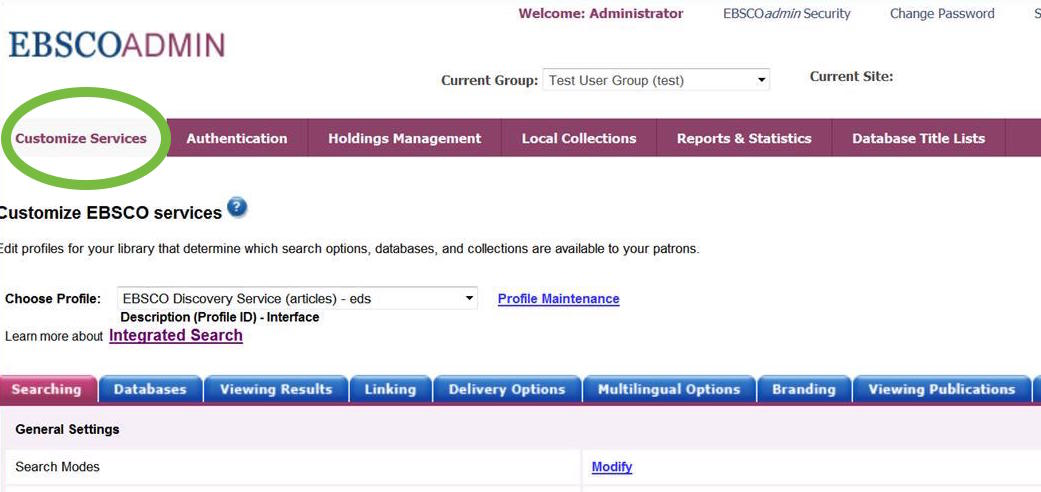Image resolution: width=1041 pixels, height=492 pixels.
Task: Click the Current Site label
Action: click(851, 76)
